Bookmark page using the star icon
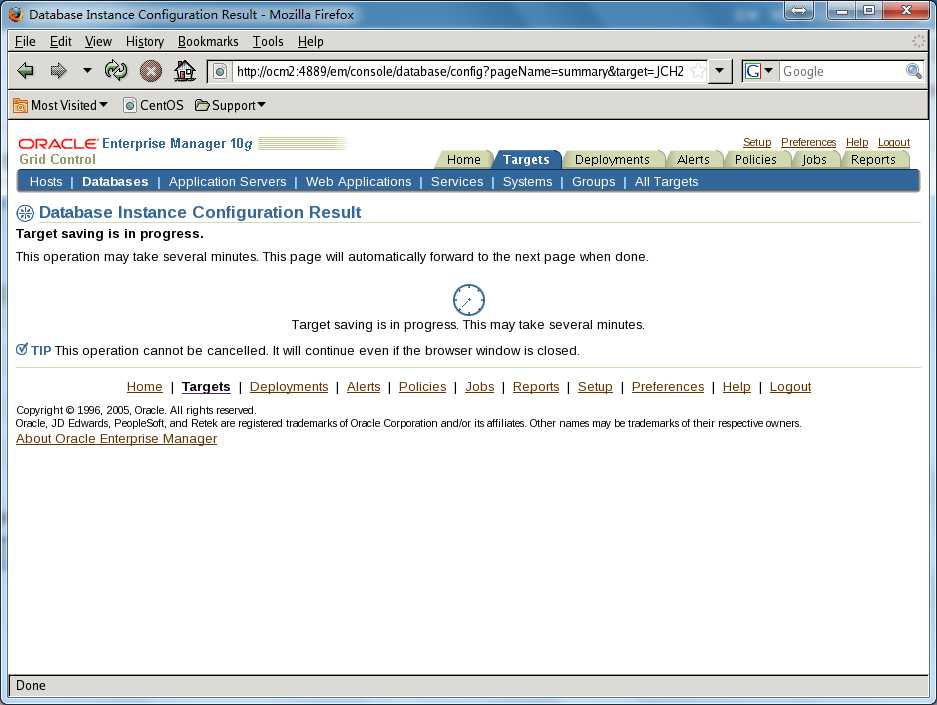 (697, 72)
